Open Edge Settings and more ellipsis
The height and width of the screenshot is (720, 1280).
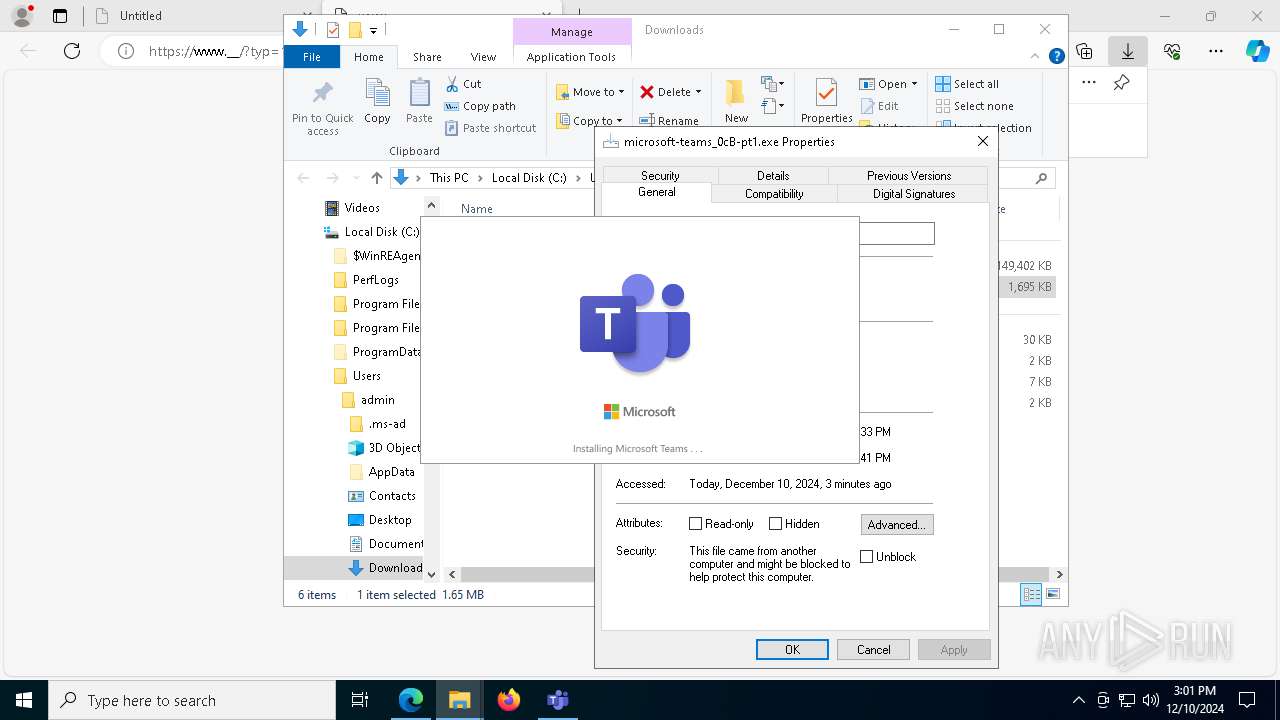tap(1216, 51)
